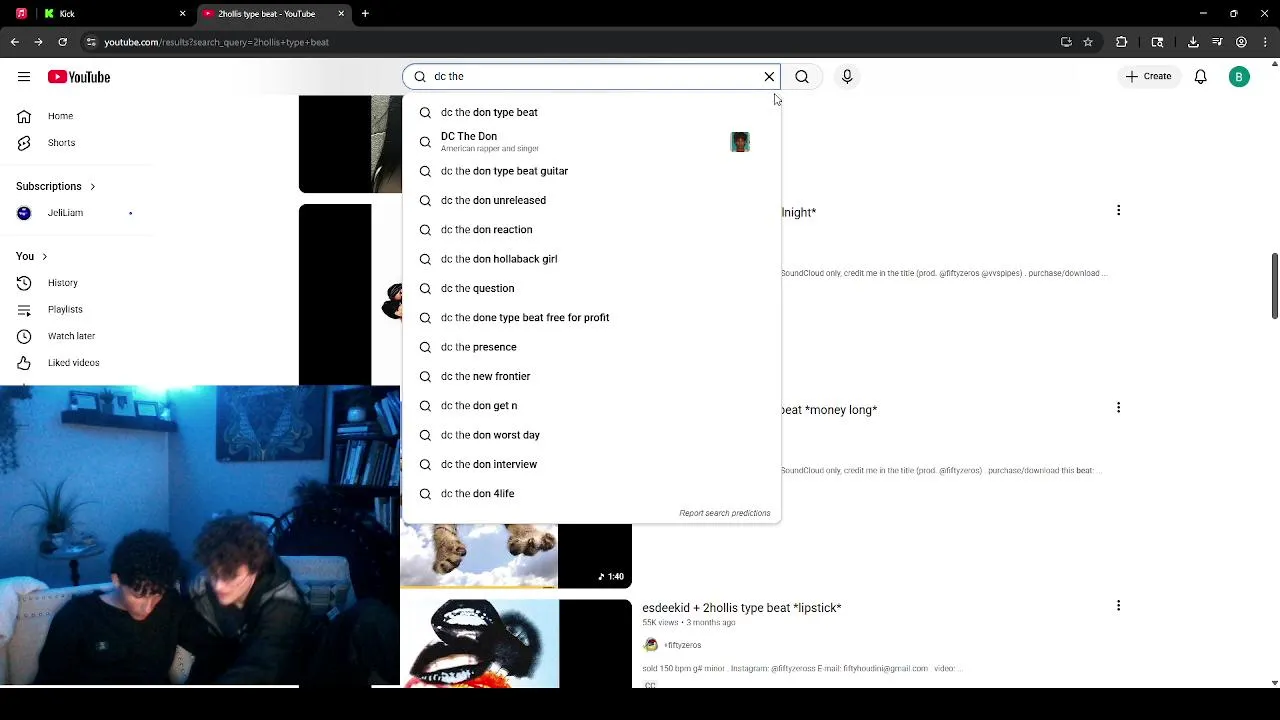The image size is (1280, 720).
Task: Open Shorts in the sidebar
Action: coord(61,143)
